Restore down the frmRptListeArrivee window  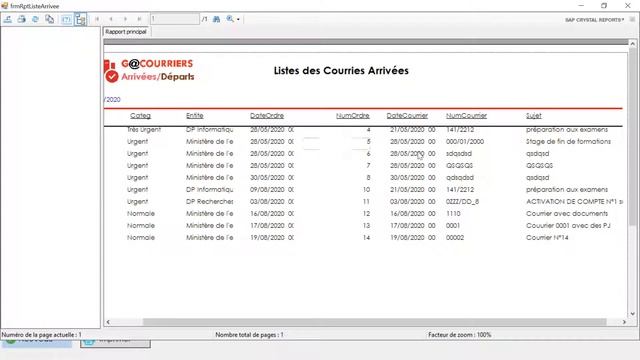point(604,6)
